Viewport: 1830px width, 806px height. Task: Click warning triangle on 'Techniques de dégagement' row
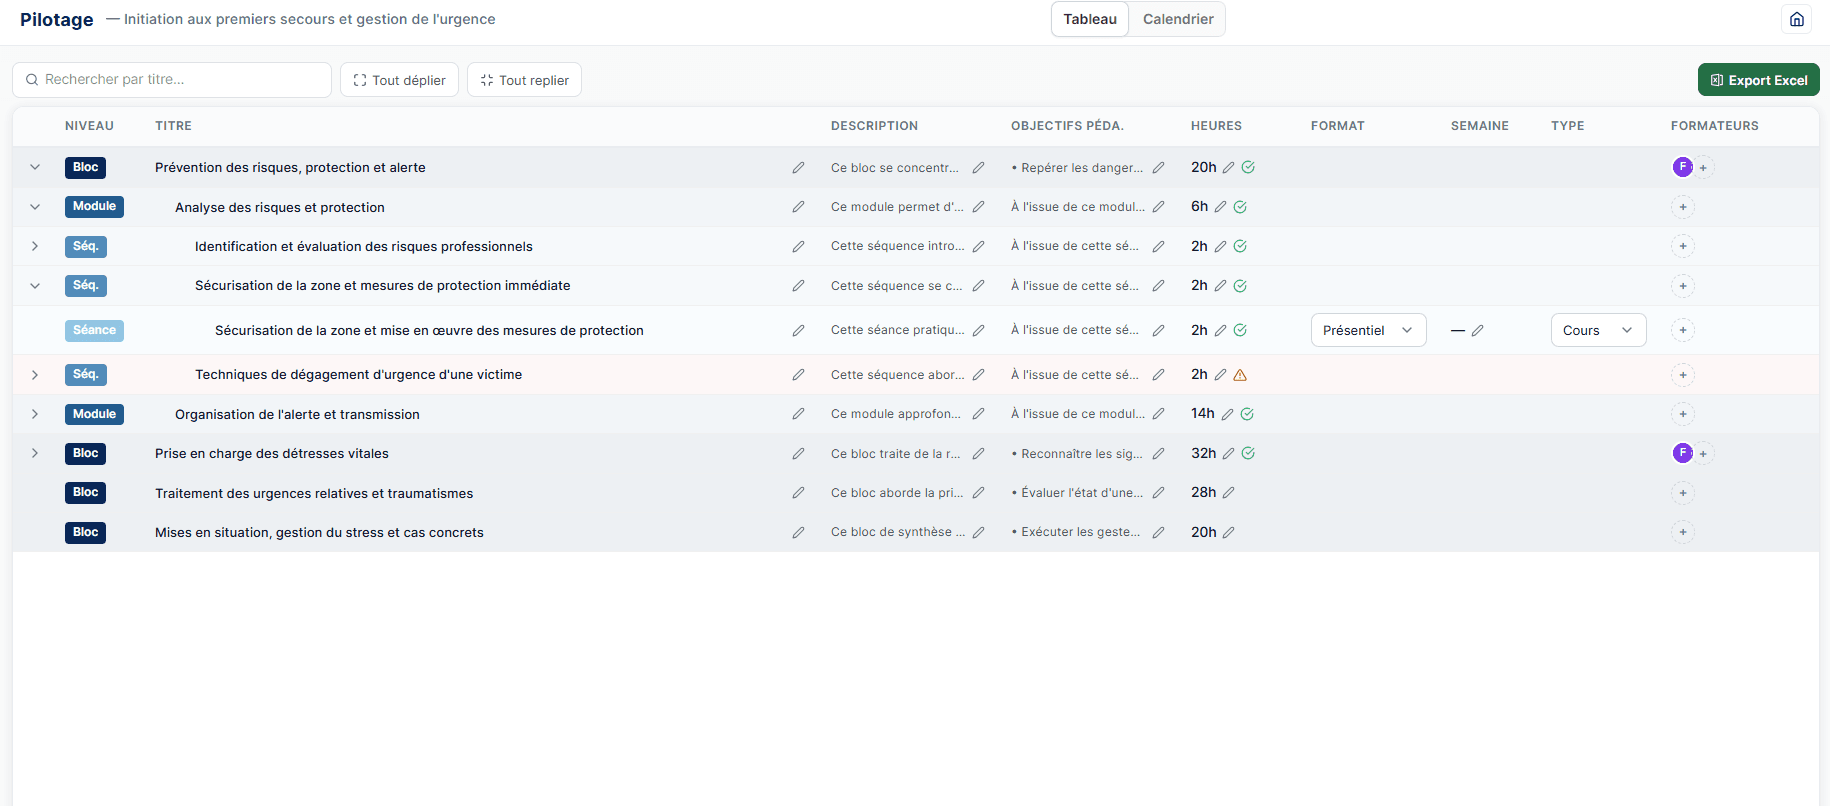[1240, 375]
